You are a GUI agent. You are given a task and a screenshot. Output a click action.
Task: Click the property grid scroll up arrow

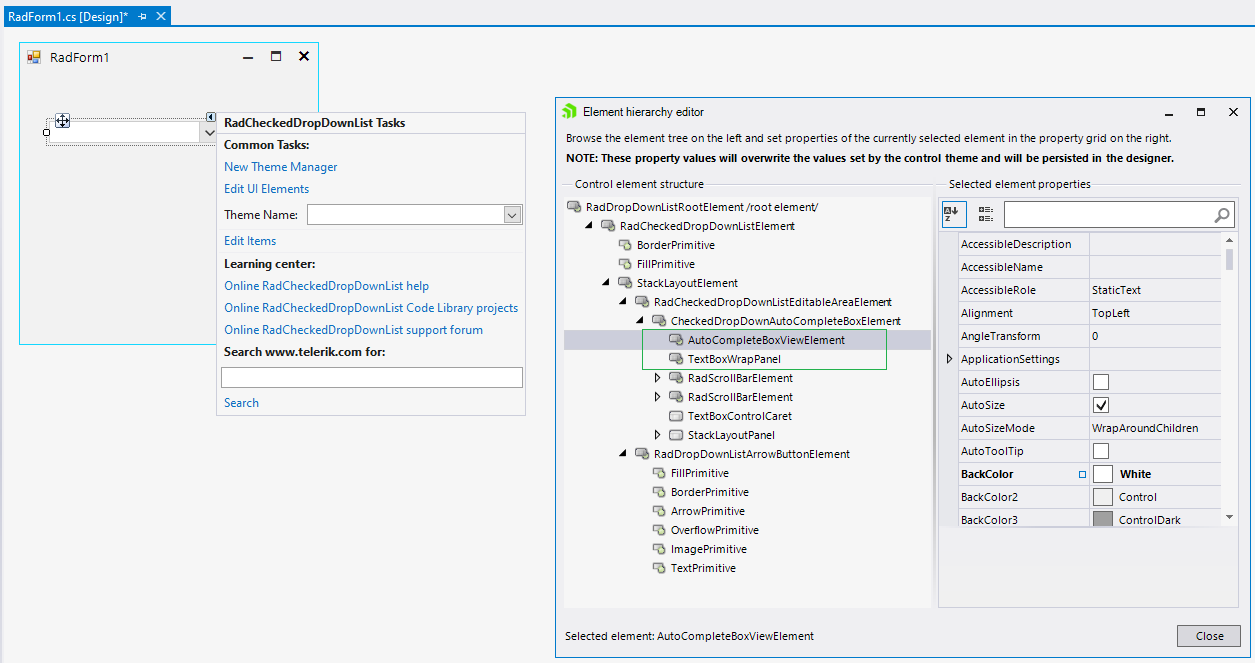click(1230, 240)
